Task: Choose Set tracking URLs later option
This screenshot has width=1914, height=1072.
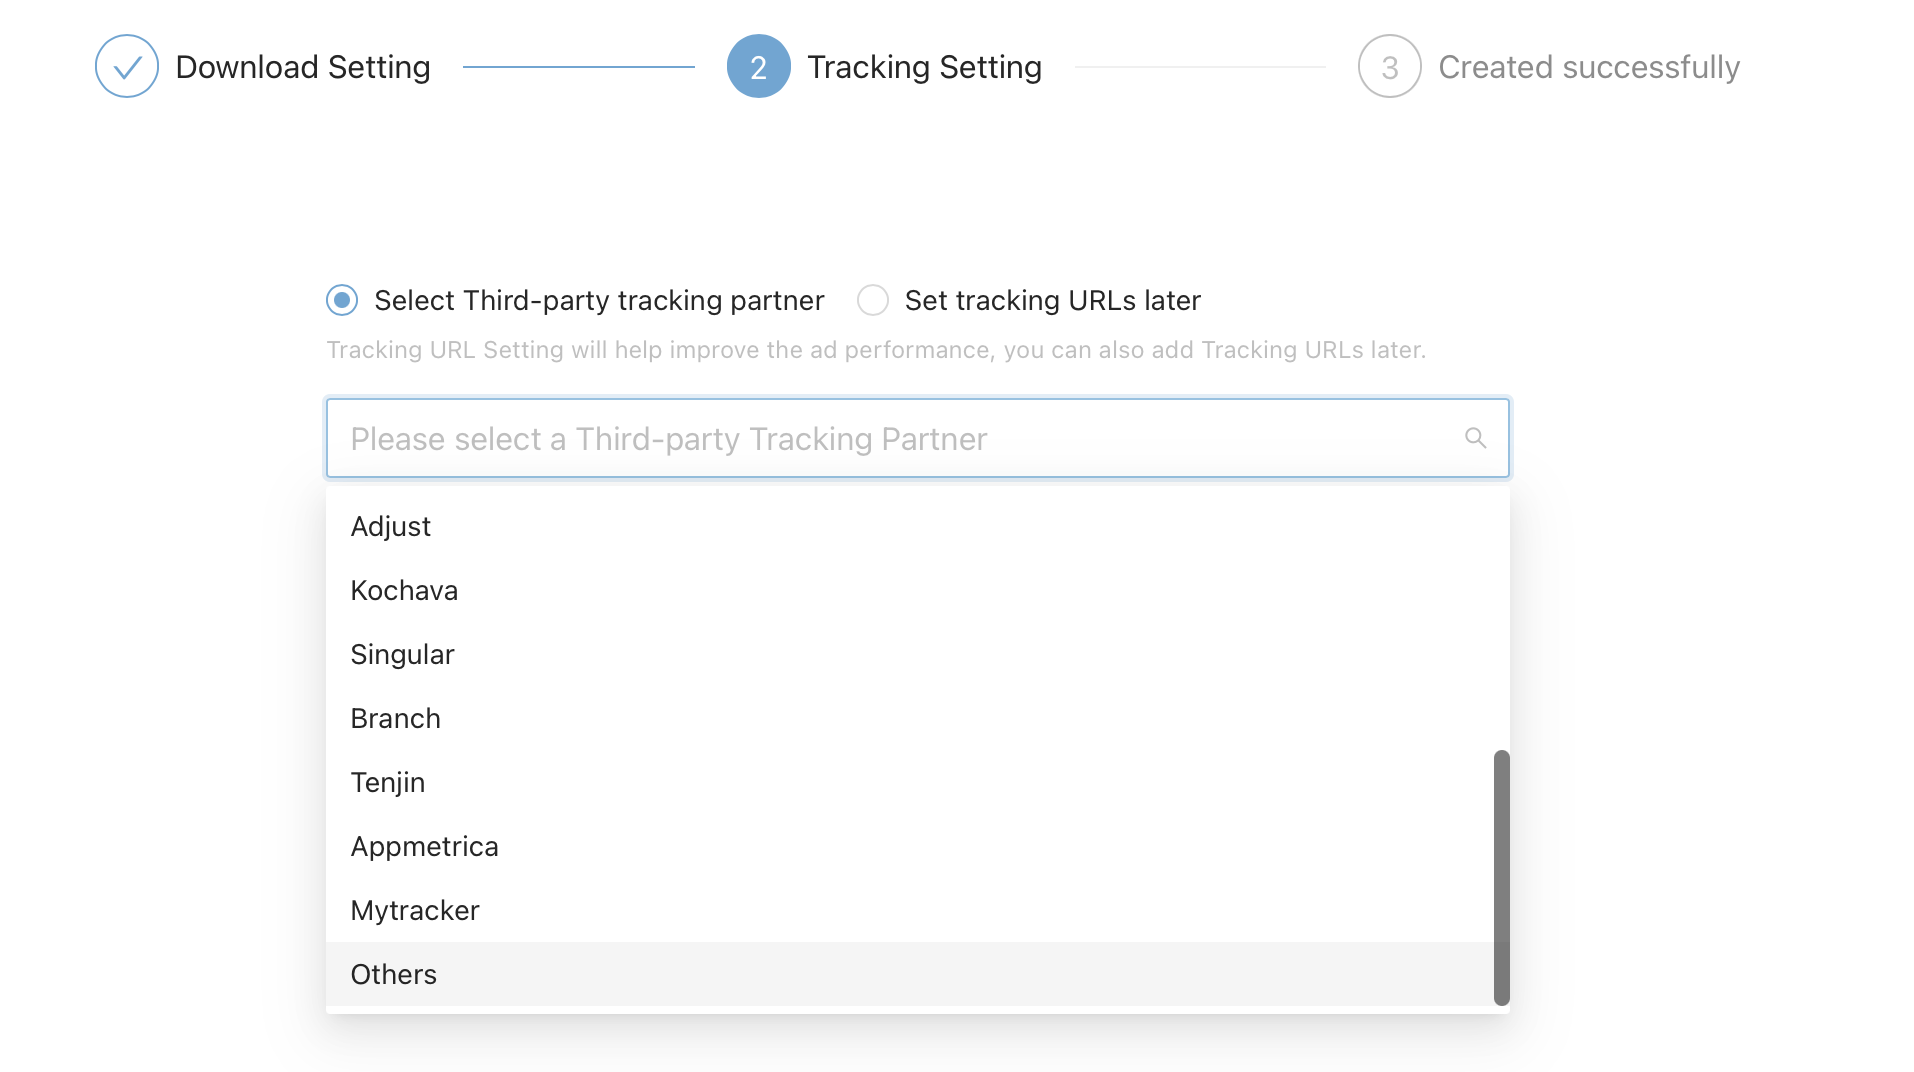Action: [873, 300]
